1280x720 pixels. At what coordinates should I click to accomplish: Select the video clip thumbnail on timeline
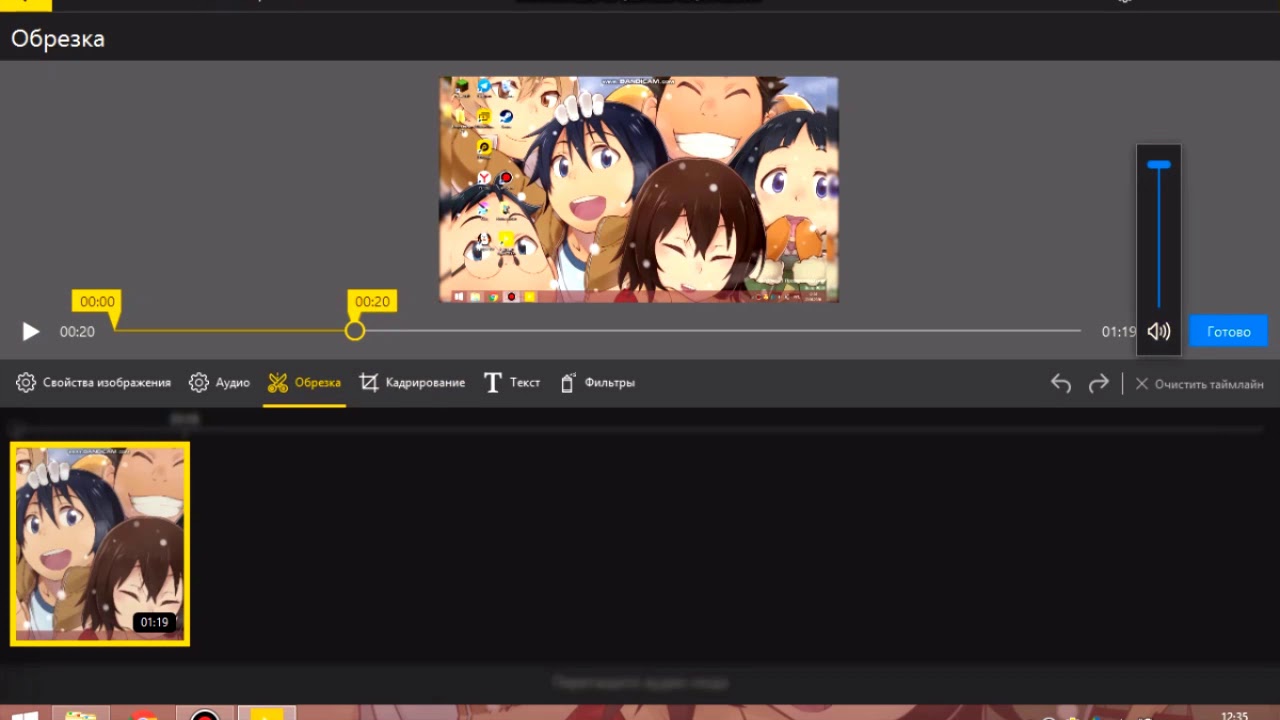(100, 544)
